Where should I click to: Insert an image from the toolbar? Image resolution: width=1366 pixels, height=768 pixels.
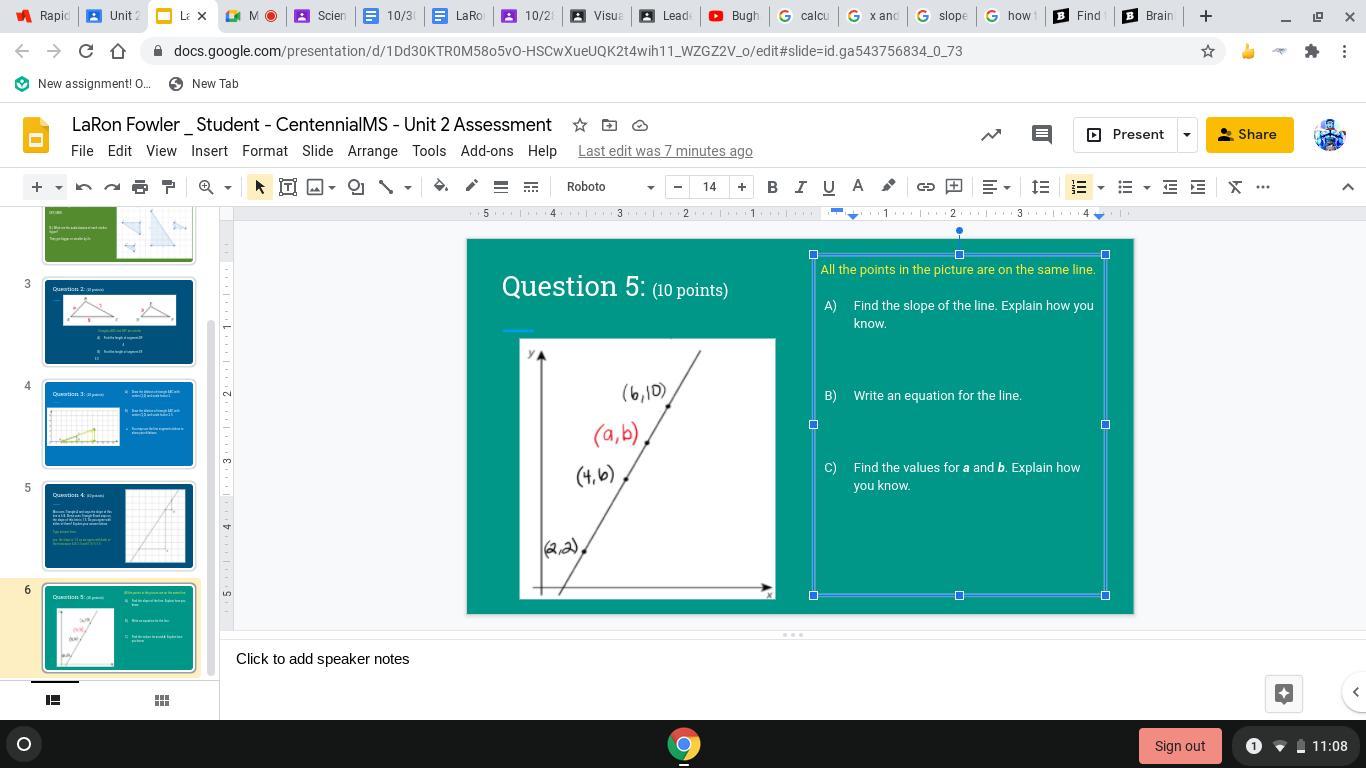[x=315, y=187]
